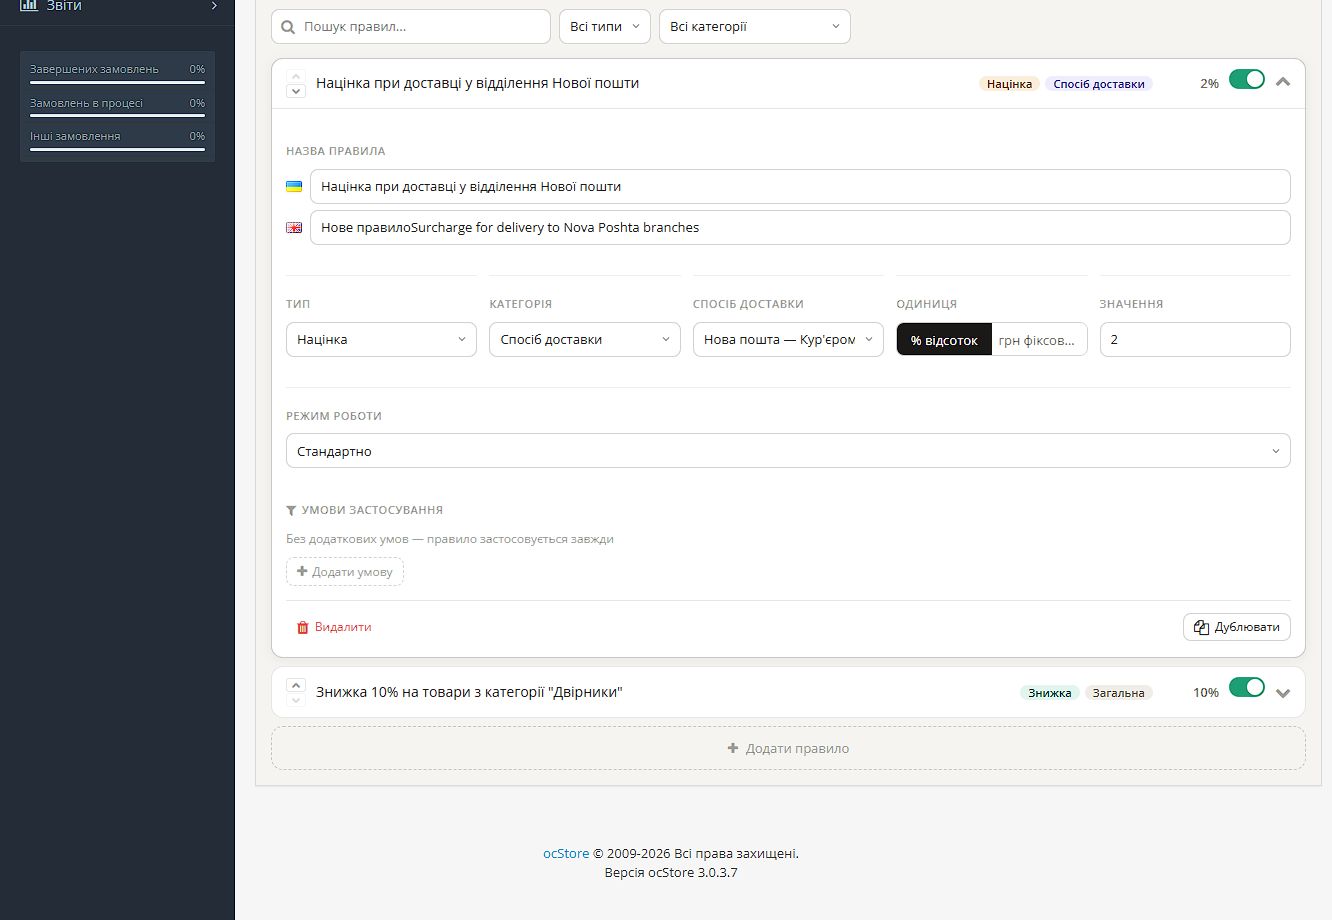Image resolution: width=1332 pixels, height=920 pixels.
Task: Open the Звіти sidebar menu item
Action: 117,6
